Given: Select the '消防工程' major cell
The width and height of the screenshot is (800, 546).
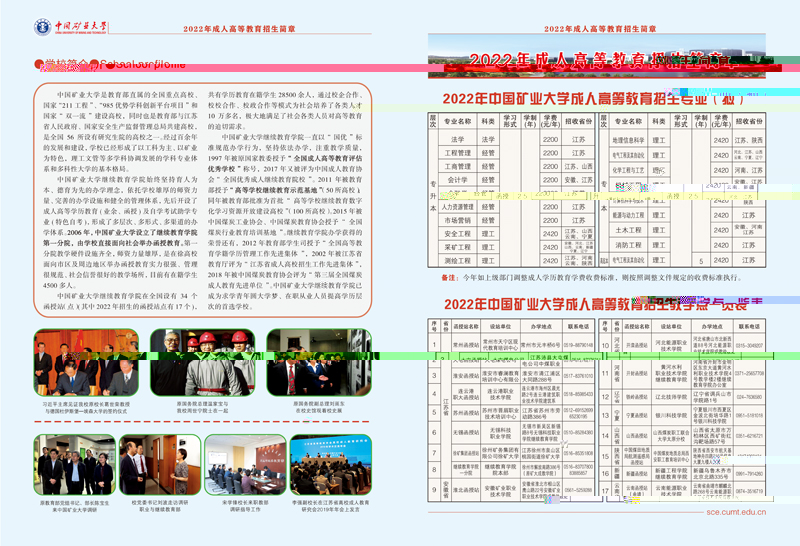Looking at the screenshot, I should (x=628, y=245).
